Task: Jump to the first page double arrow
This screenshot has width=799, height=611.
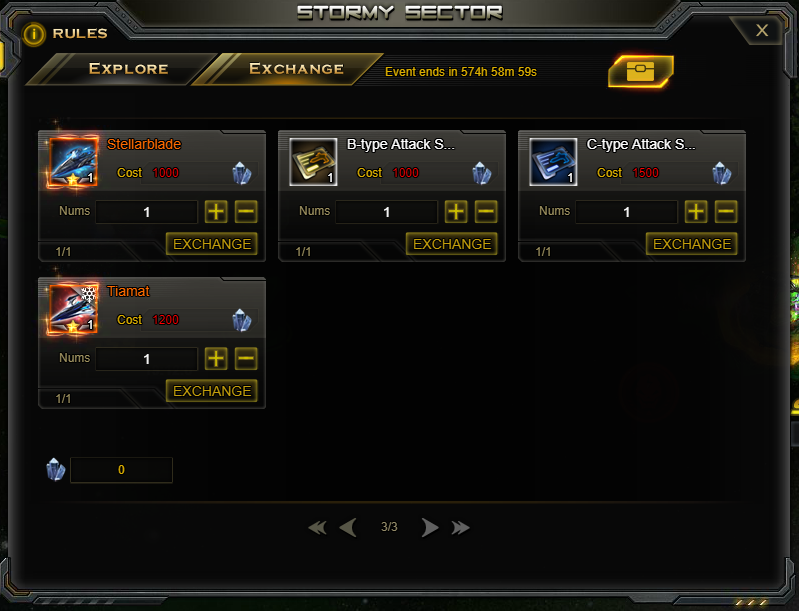Action: click(x=317, y=527)
